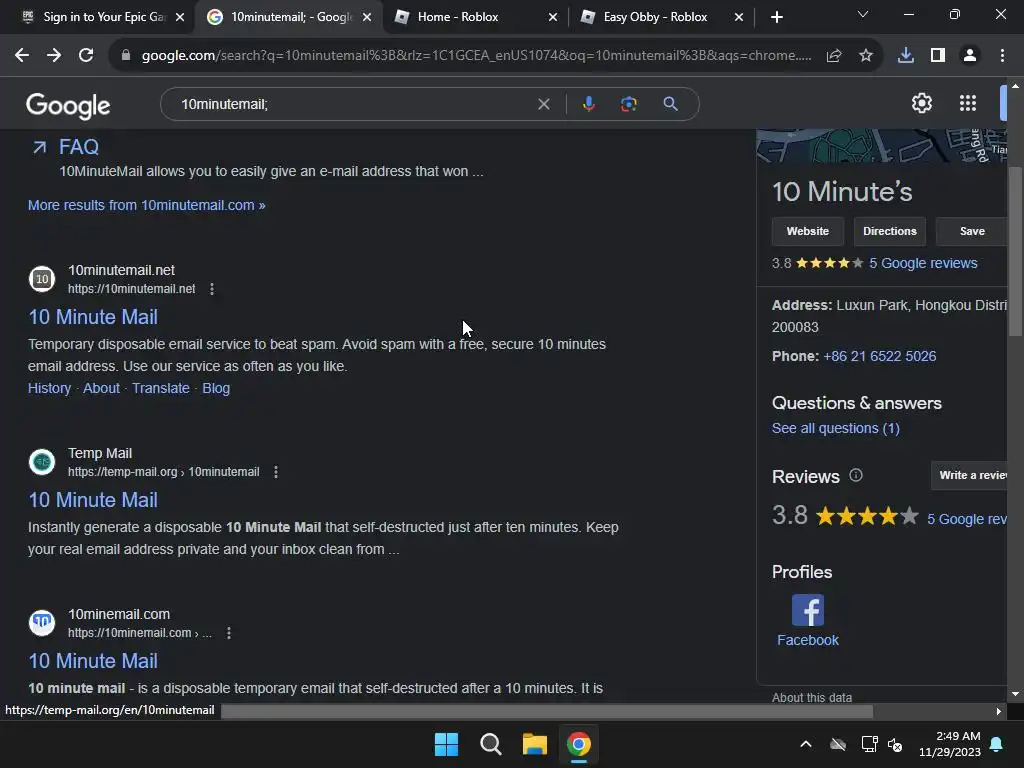Toggle the Chrome side panel icon
Viewport: 1024px width, 768px height.
(938, 56)
